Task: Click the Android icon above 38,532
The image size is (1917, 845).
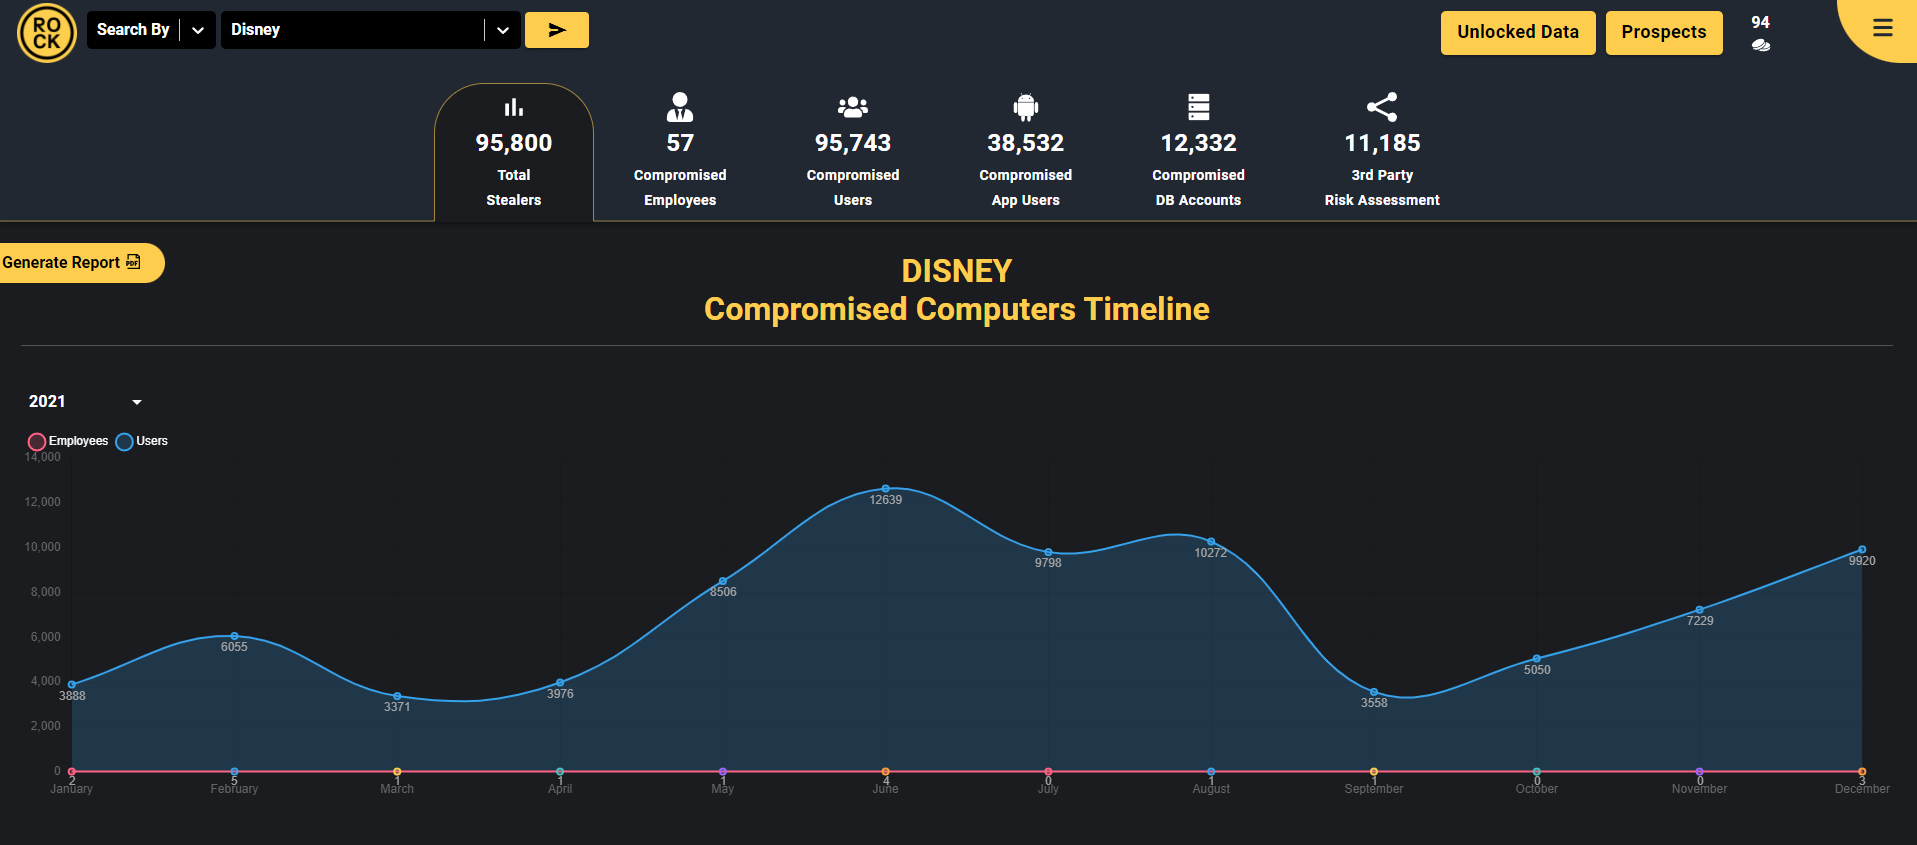Action: (x=1026, y=107)
